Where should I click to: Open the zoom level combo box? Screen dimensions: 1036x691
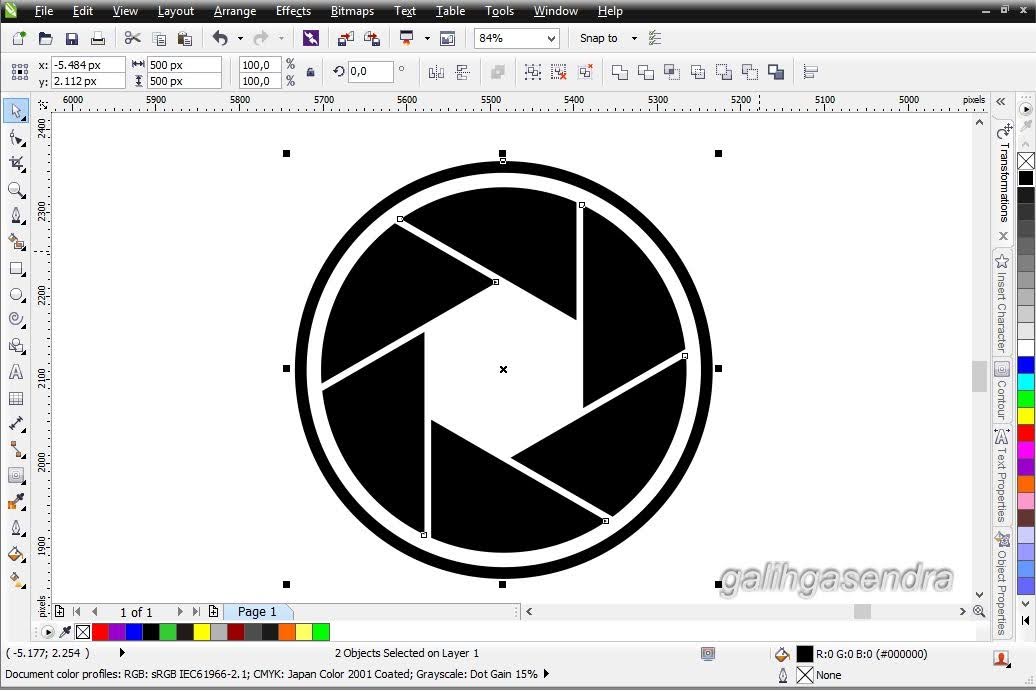(x=515, y=38)
